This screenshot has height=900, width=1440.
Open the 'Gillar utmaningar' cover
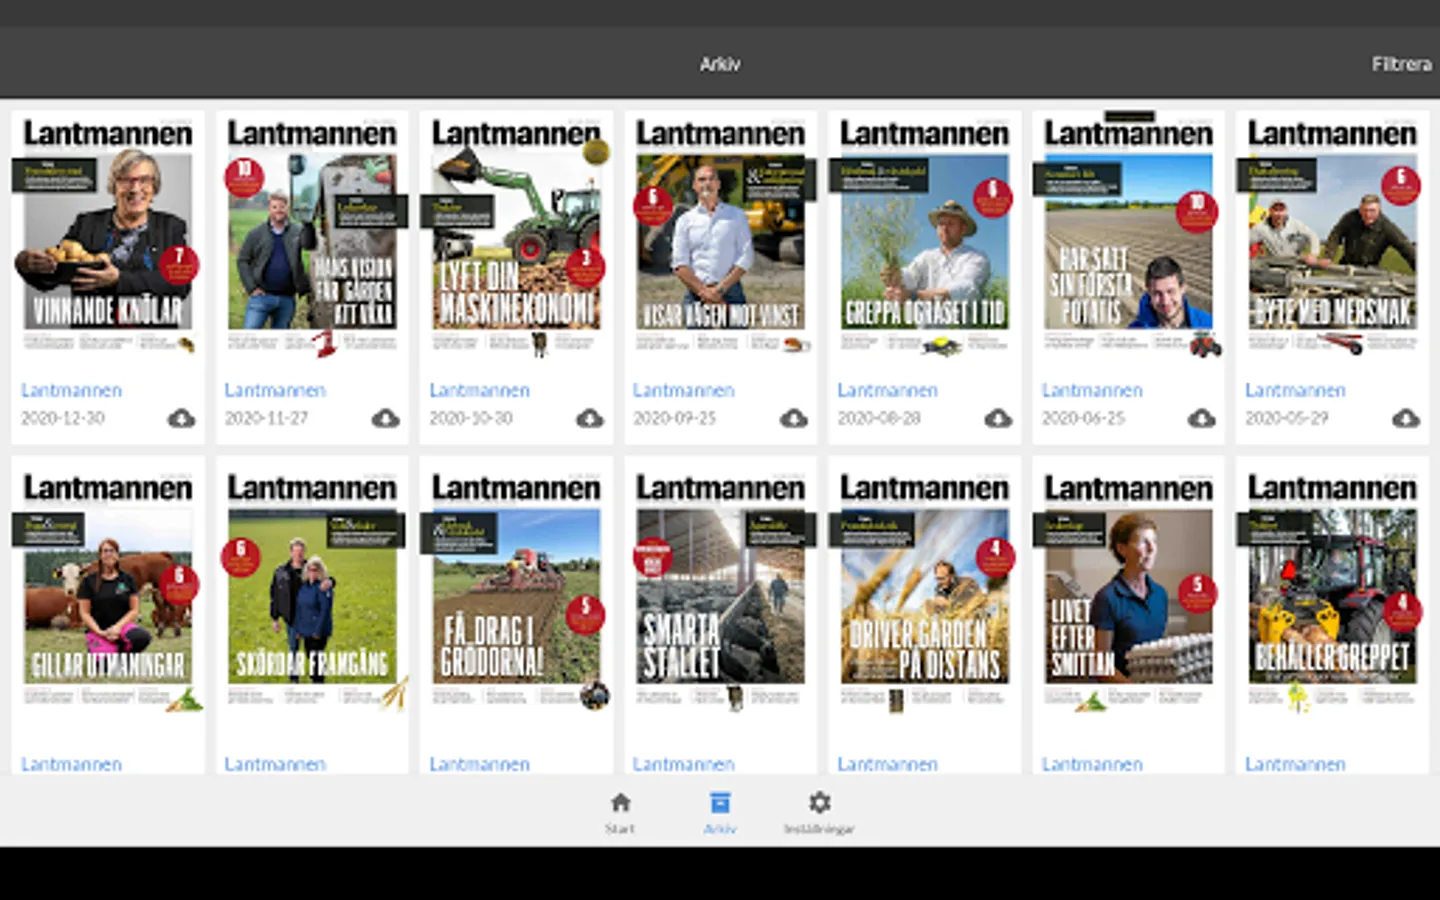click(108, 591)
